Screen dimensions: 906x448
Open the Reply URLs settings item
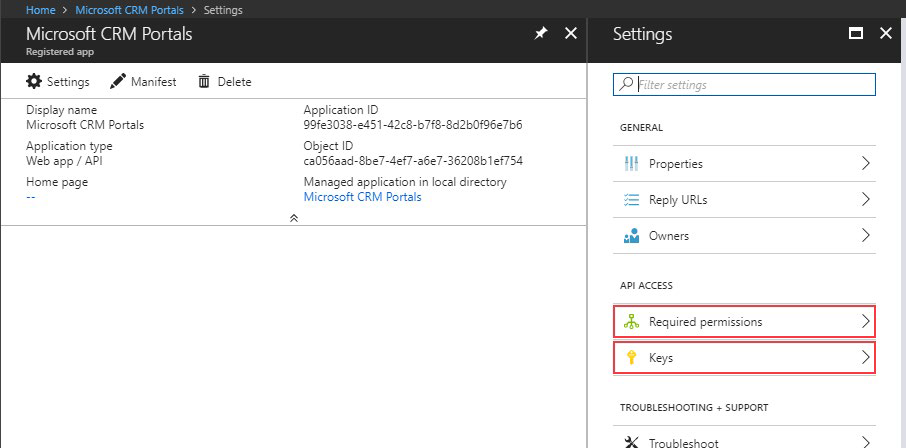click(x=744, y=199)
